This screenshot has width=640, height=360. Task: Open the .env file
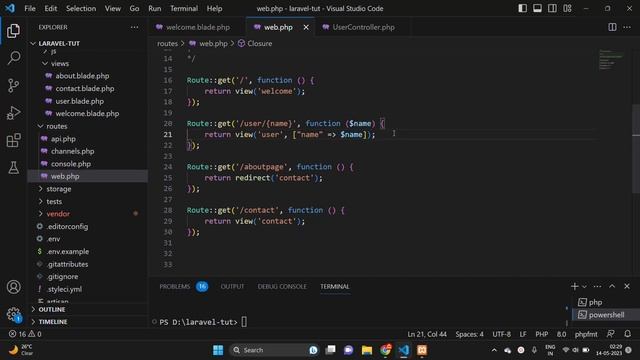click(x=53, y=239)
